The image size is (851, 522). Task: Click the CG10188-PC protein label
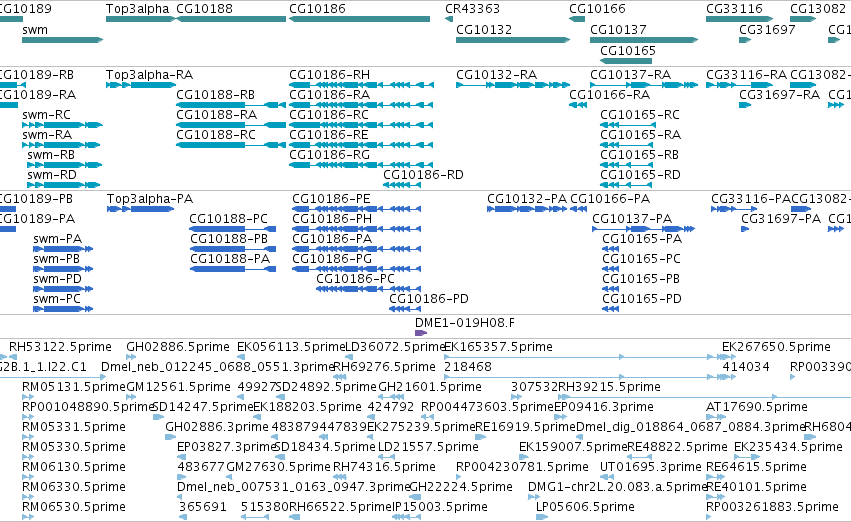point(228,219)
